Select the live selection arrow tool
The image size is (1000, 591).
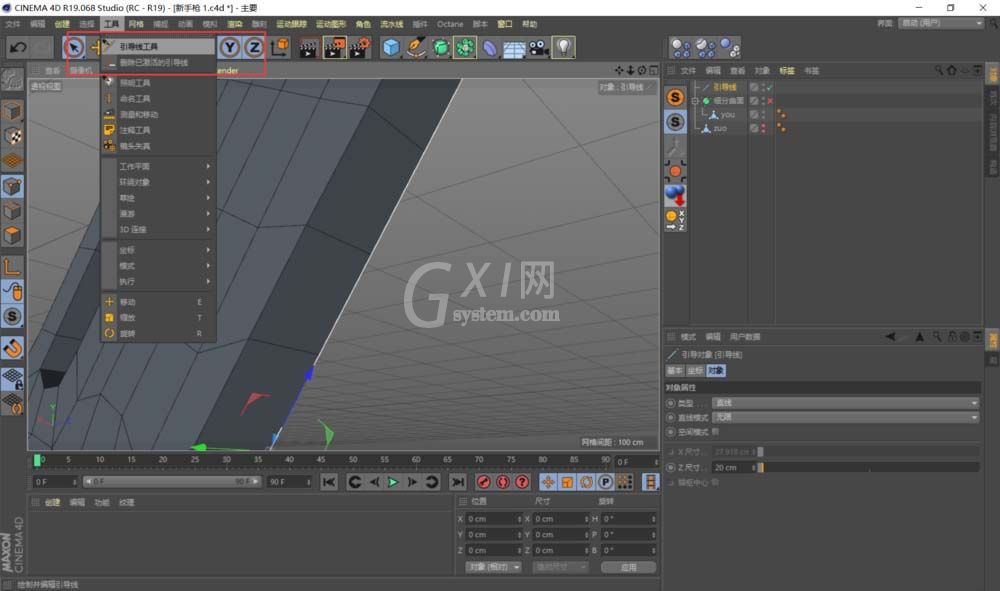coord(74,47)
